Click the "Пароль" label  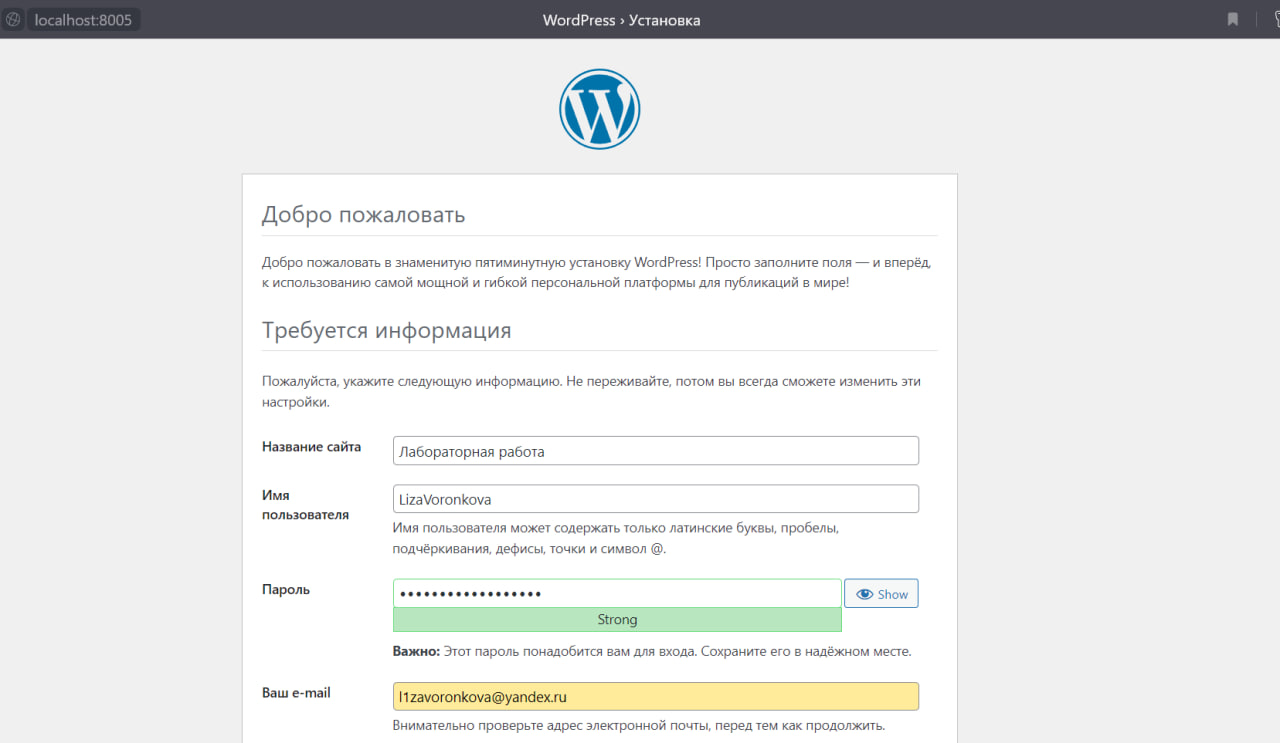tap(286, 590)
